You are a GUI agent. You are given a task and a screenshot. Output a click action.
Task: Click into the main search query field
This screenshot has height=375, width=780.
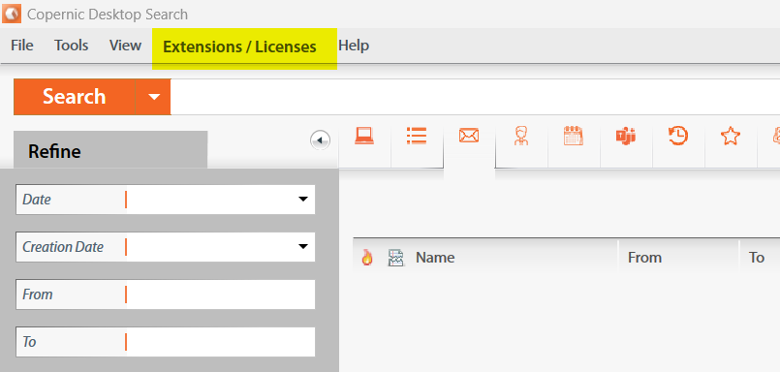click(475, 96)
